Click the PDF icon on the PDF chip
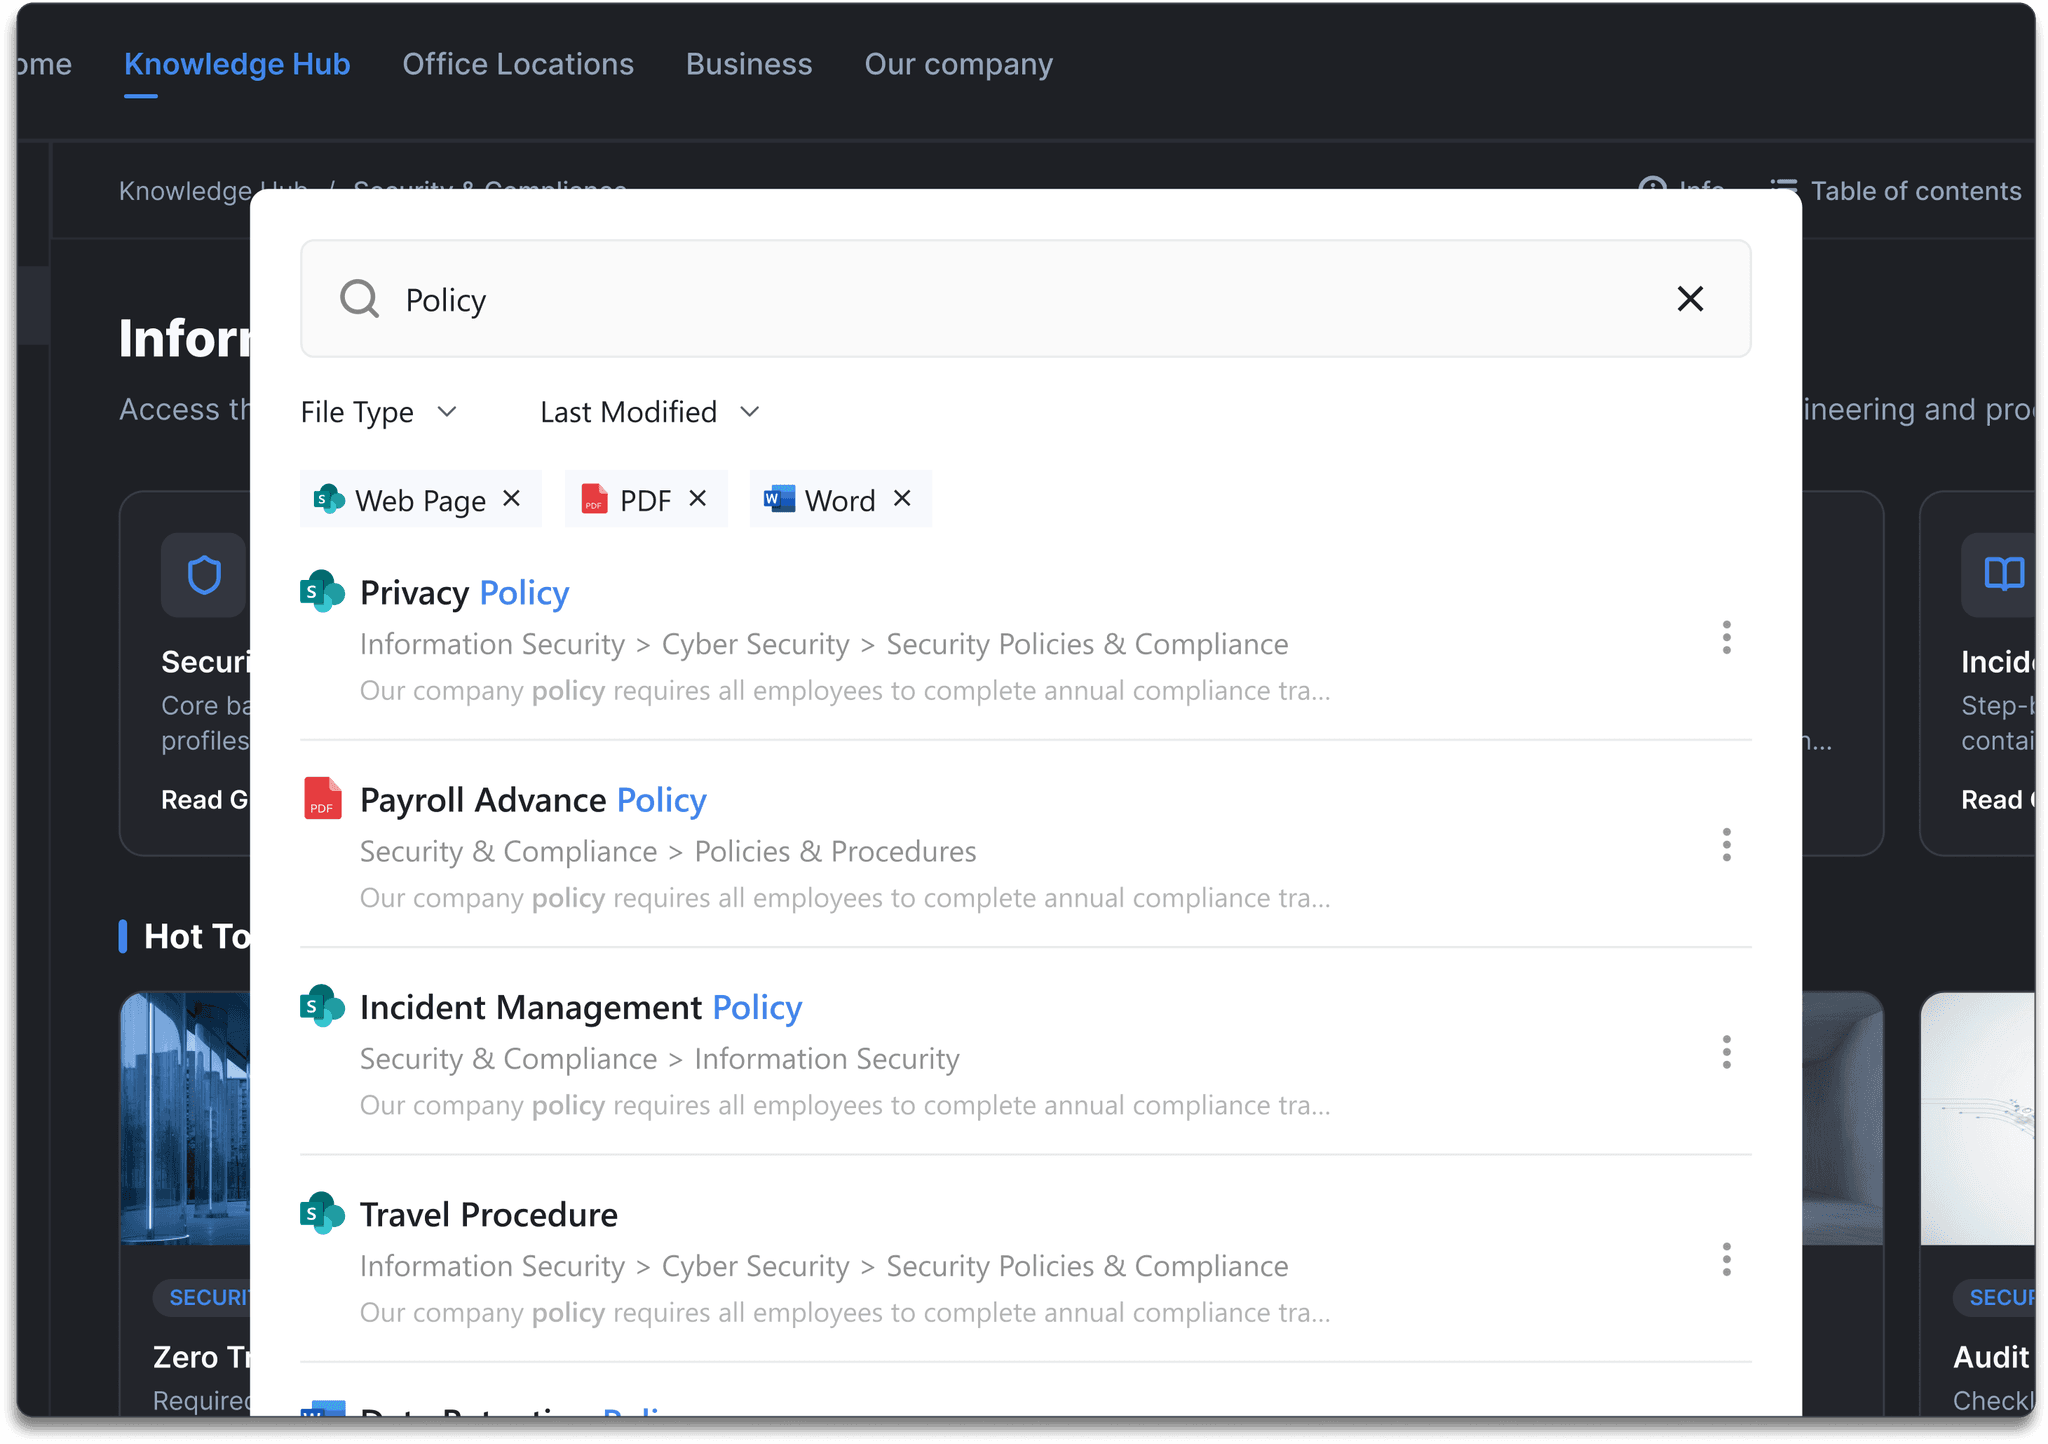Image resolution: width=2048 pixels, height=1444 pixels. pos(594,499)
